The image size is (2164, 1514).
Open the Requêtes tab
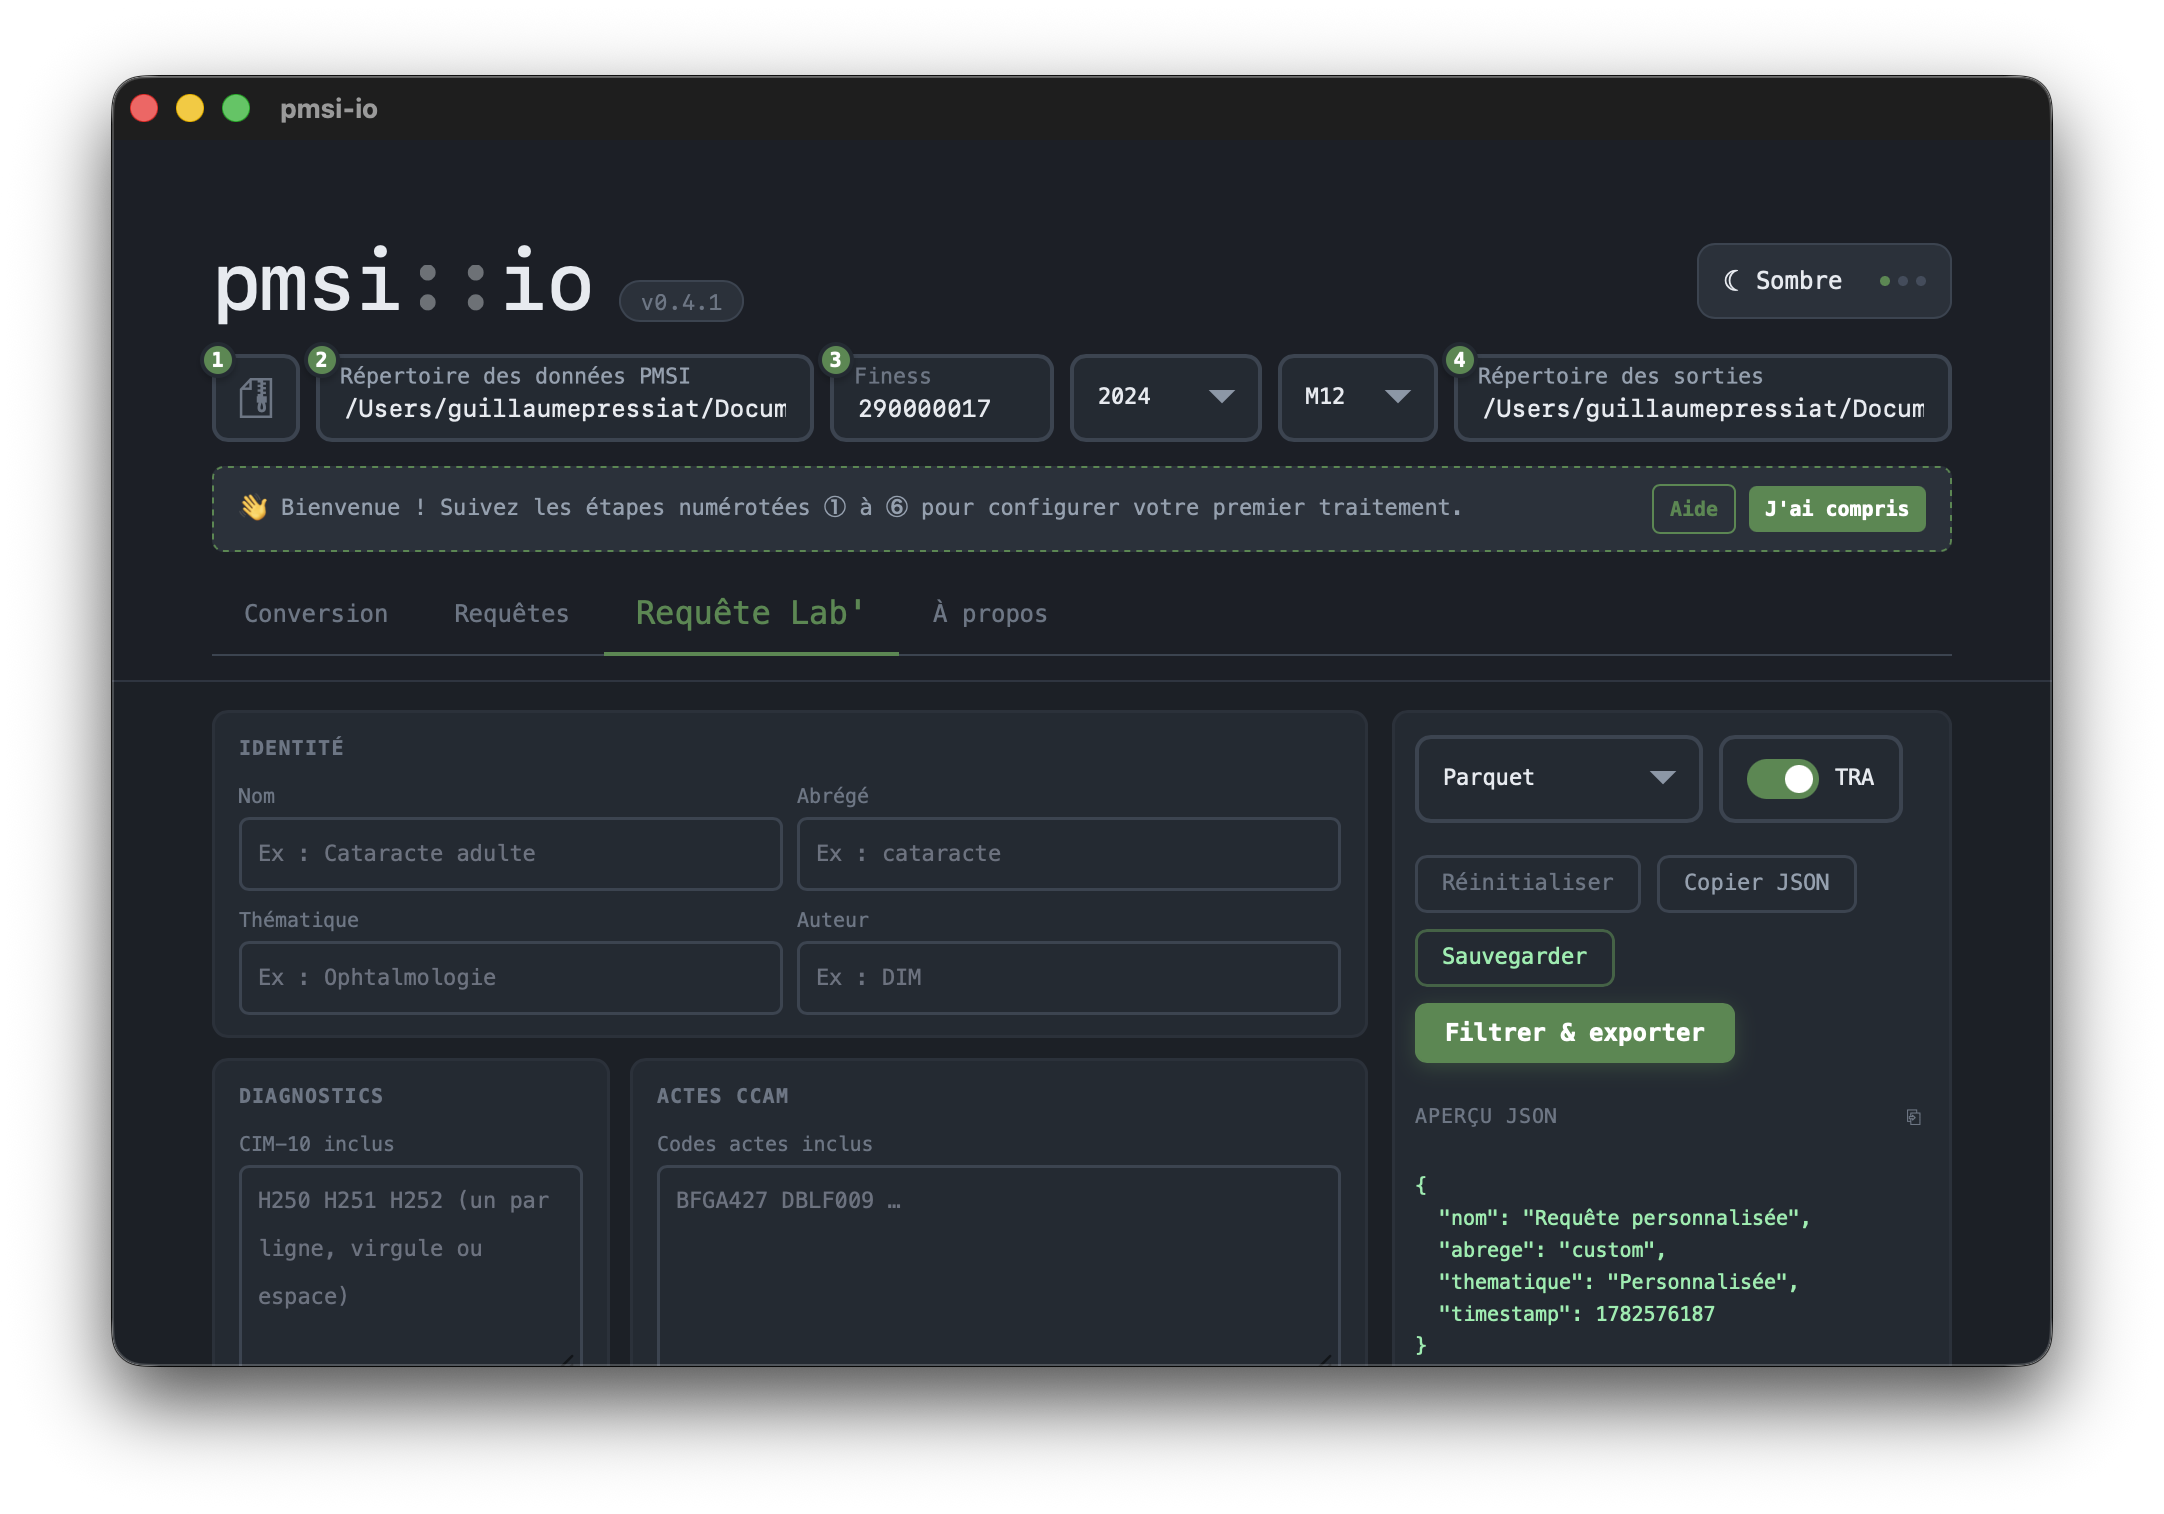point(511,614)
